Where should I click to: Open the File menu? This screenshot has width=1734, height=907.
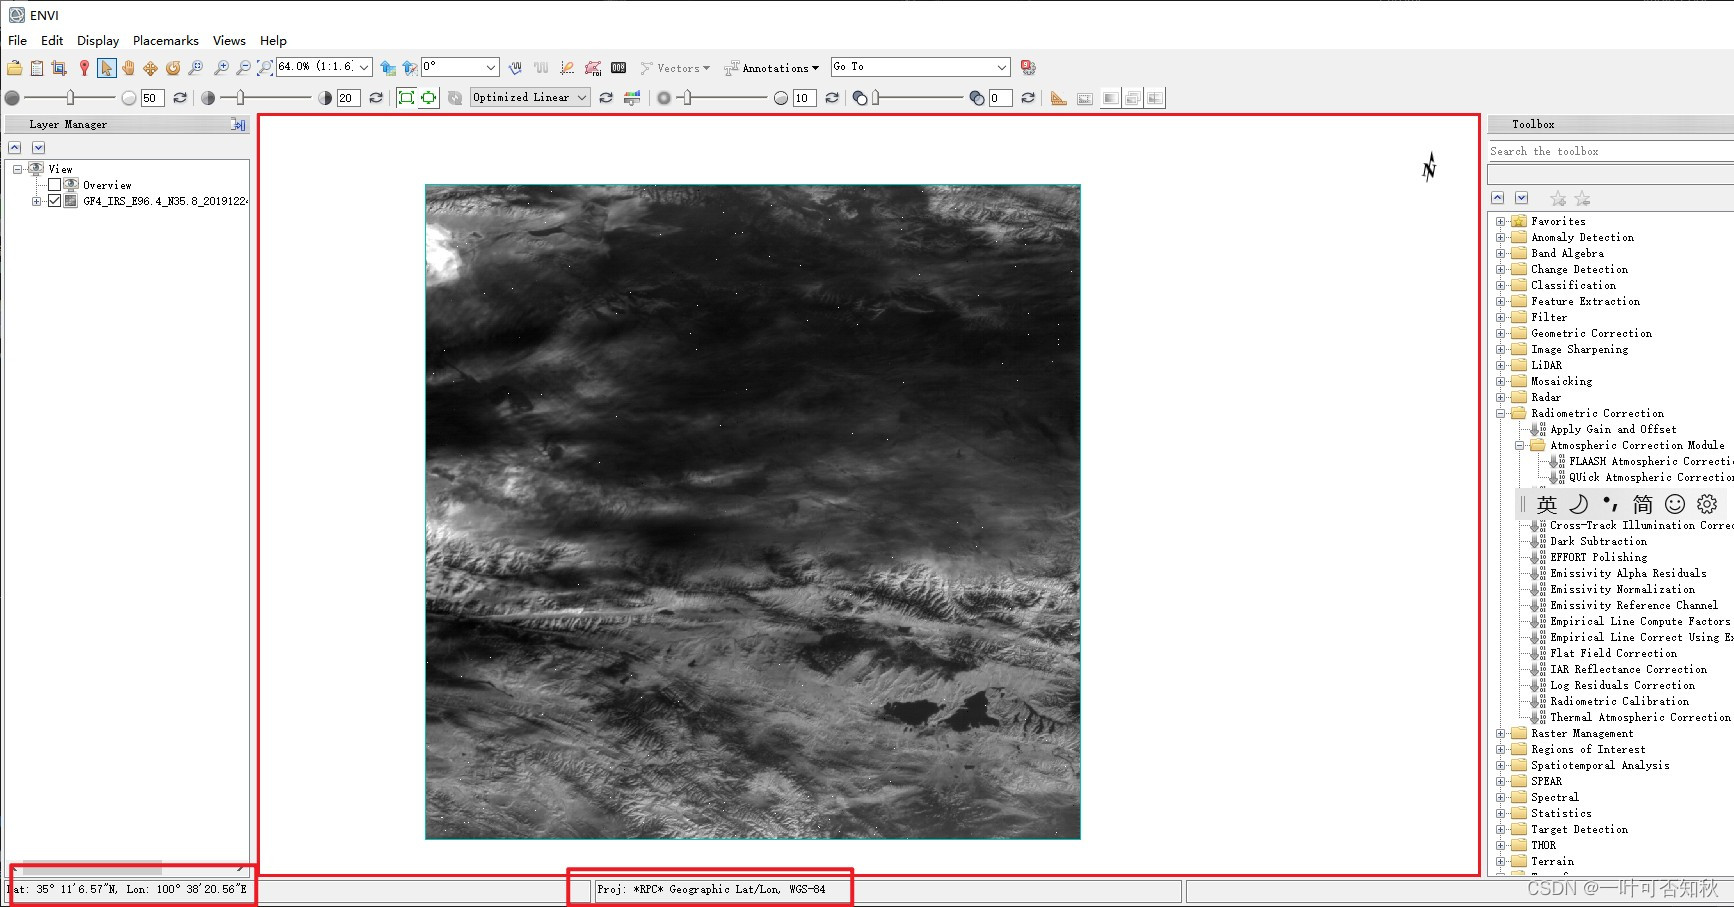coord(18,41)
